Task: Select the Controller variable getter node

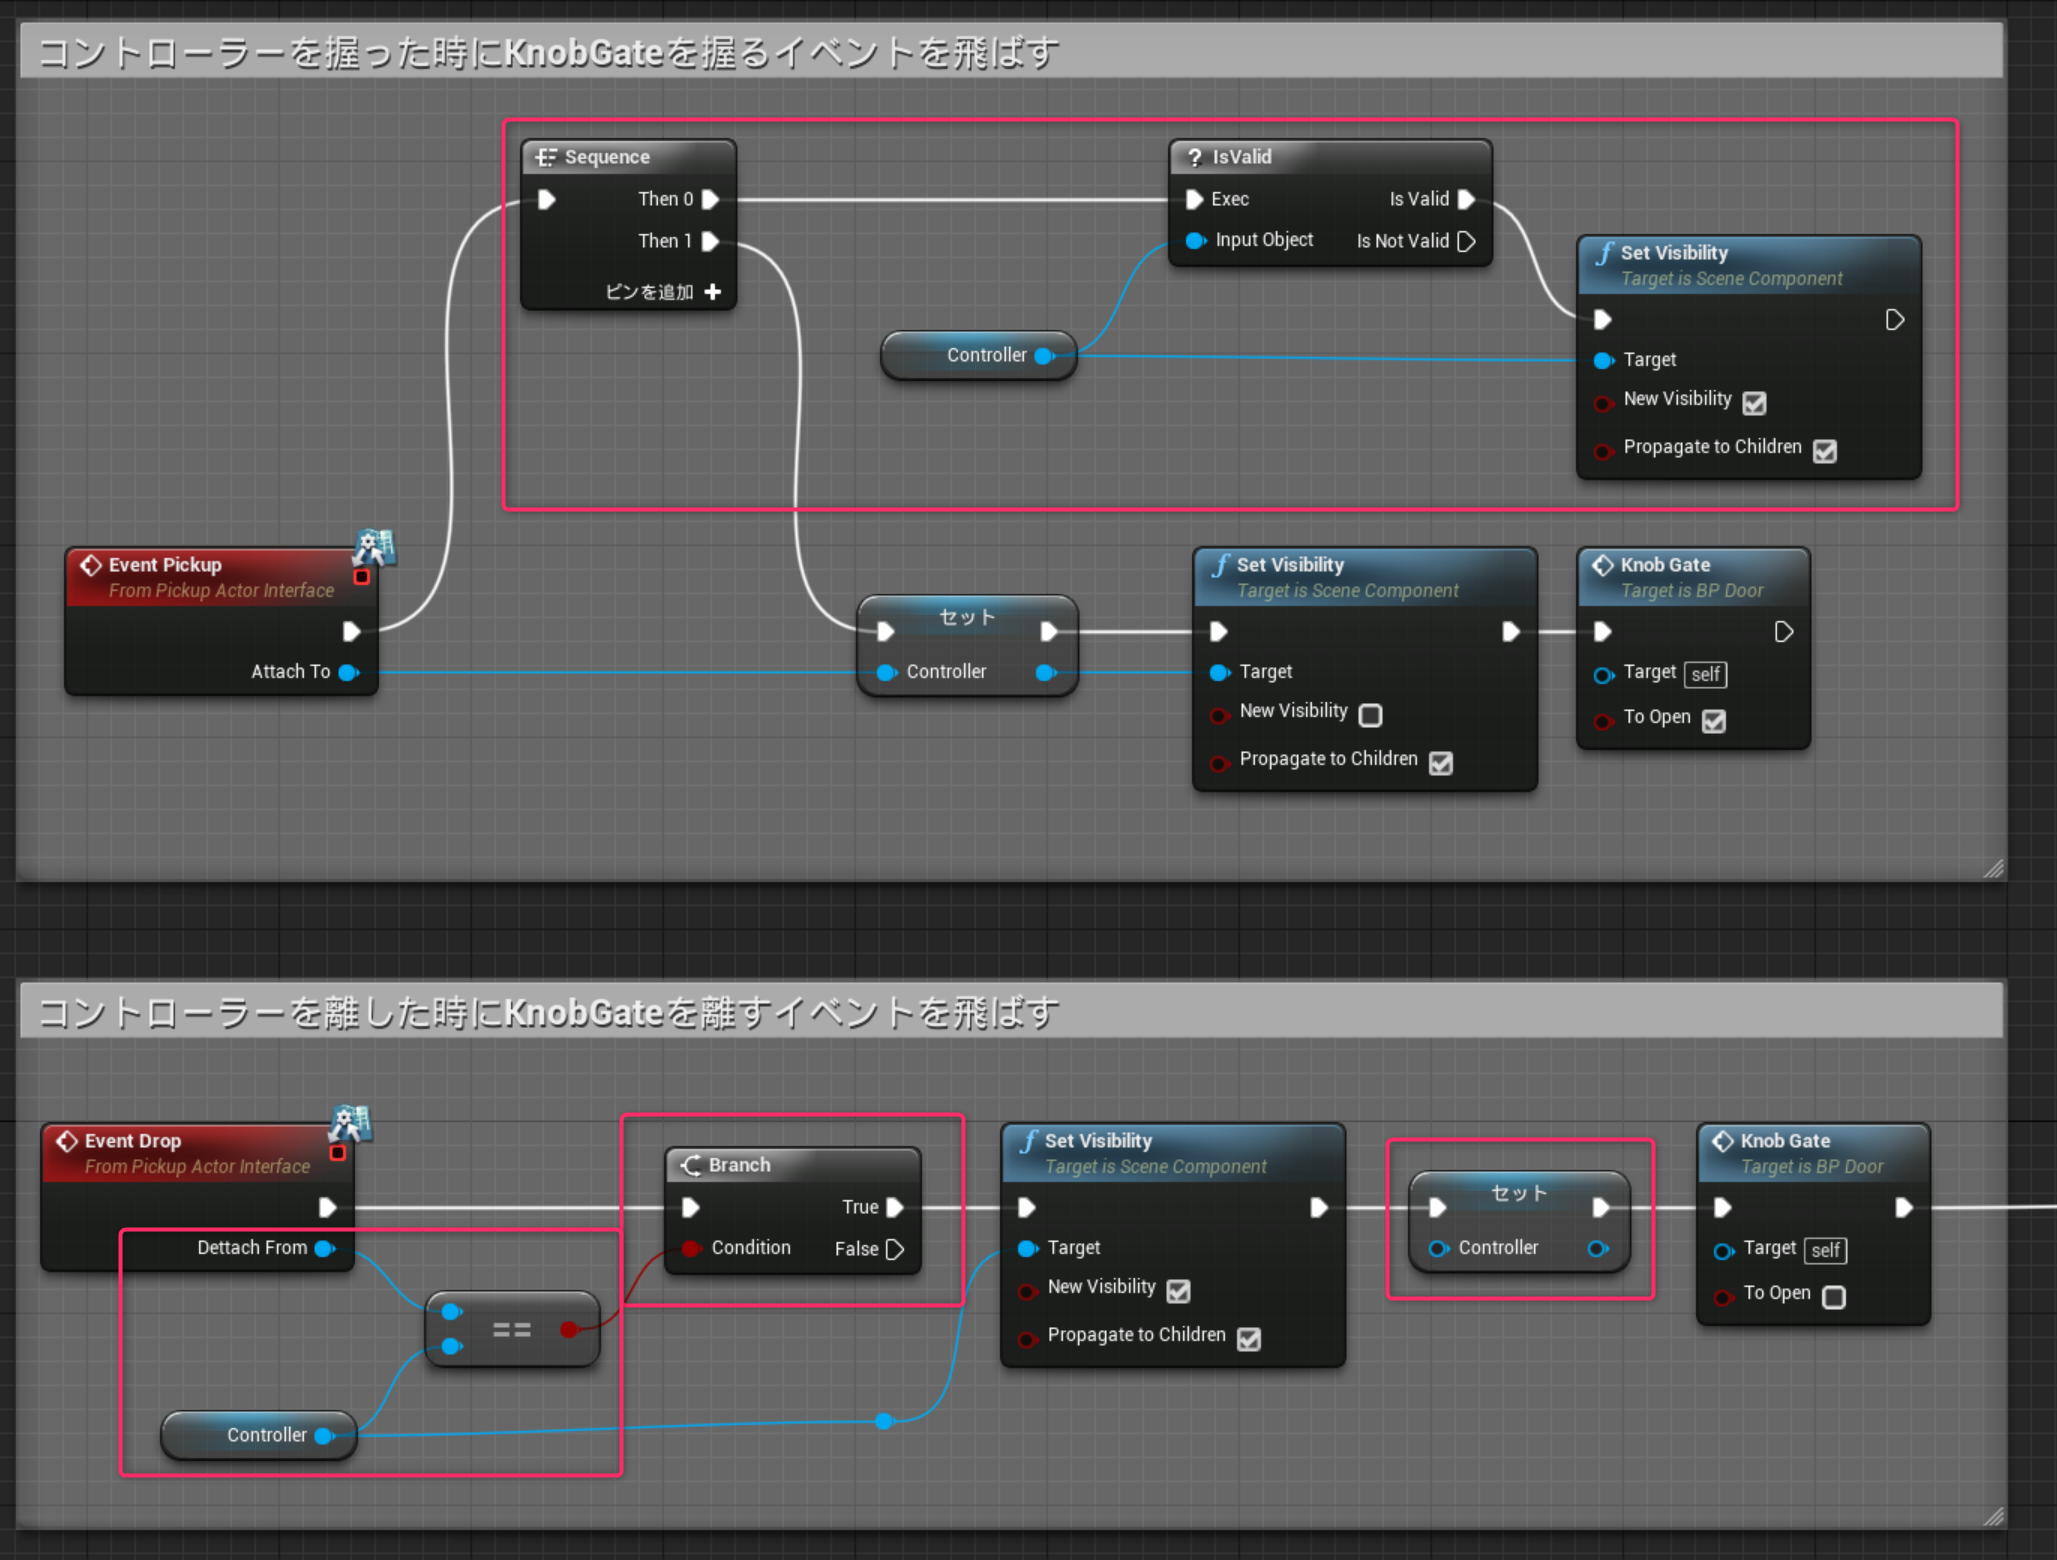Action: point(978,355)
